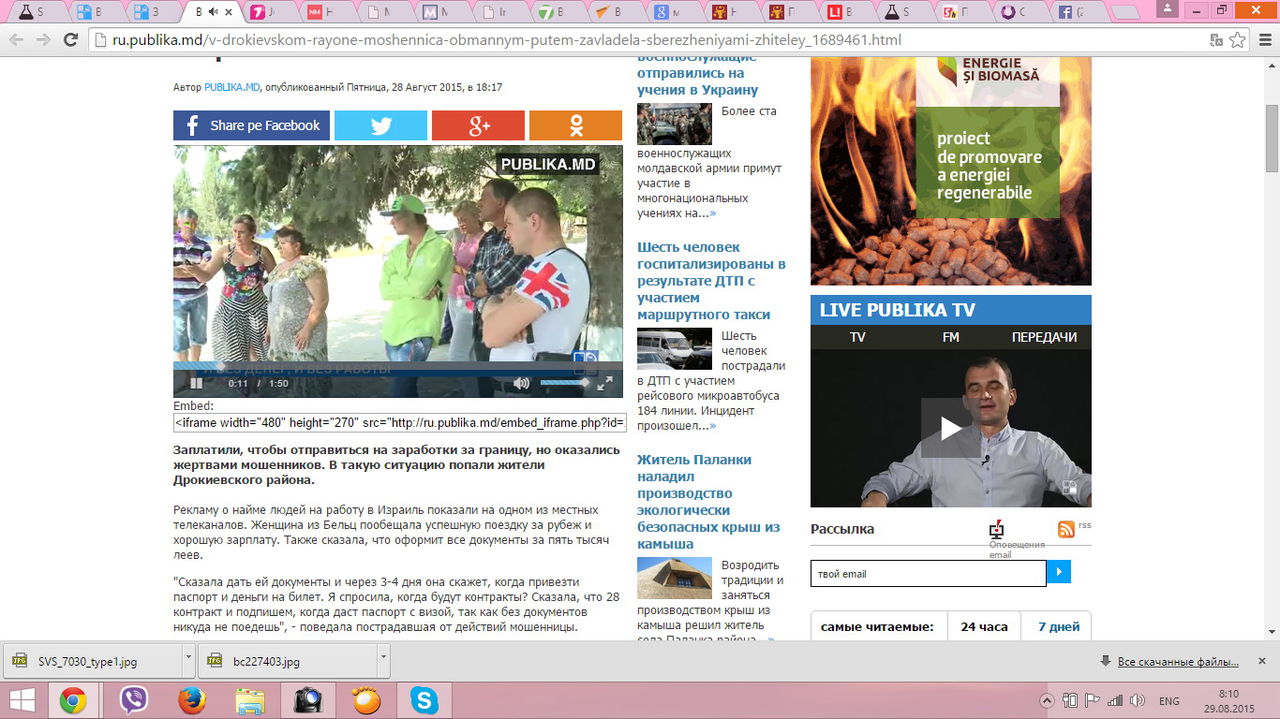
Task: Open the email notifications icon under Рассылка
Action: 996,530
